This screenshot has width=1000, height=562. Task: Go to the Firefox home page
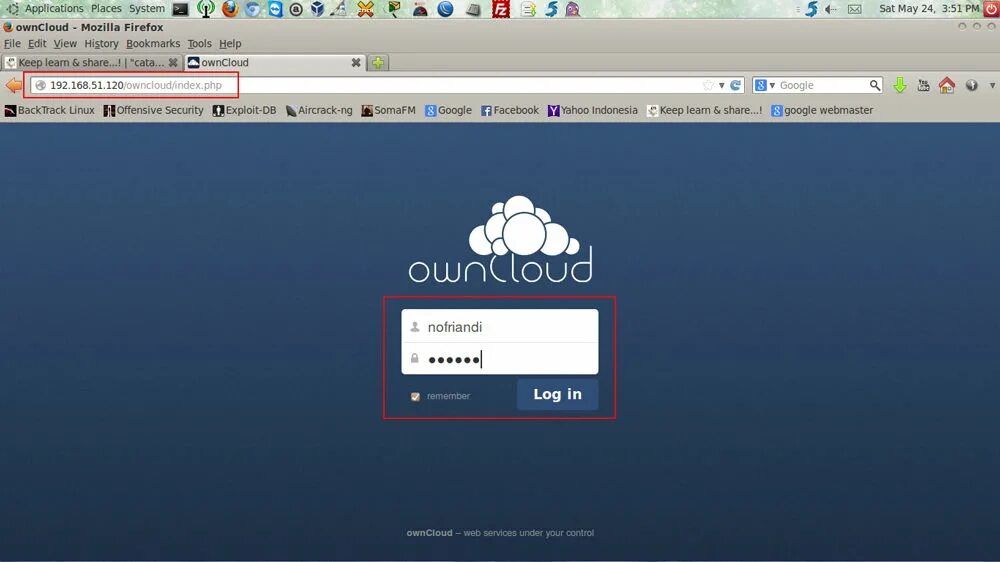click(x=947, y=85)
